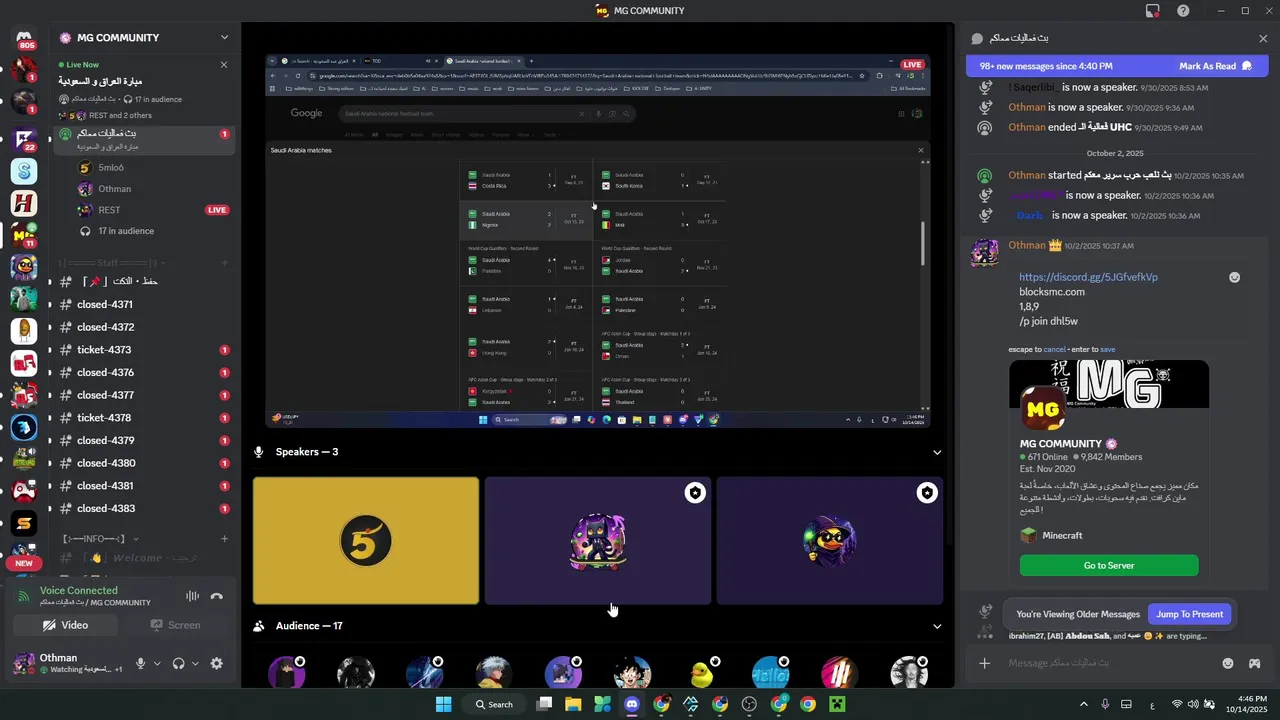
Task: Click the cancel link under edit box
Action: point(1054,349)
